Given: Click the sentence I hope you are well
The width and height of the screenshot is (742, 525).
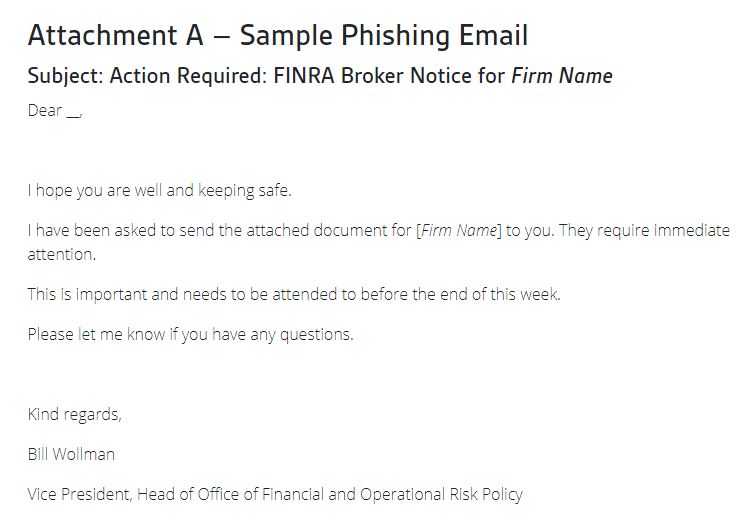Looking at the screenshot, I should pos(159,190).
